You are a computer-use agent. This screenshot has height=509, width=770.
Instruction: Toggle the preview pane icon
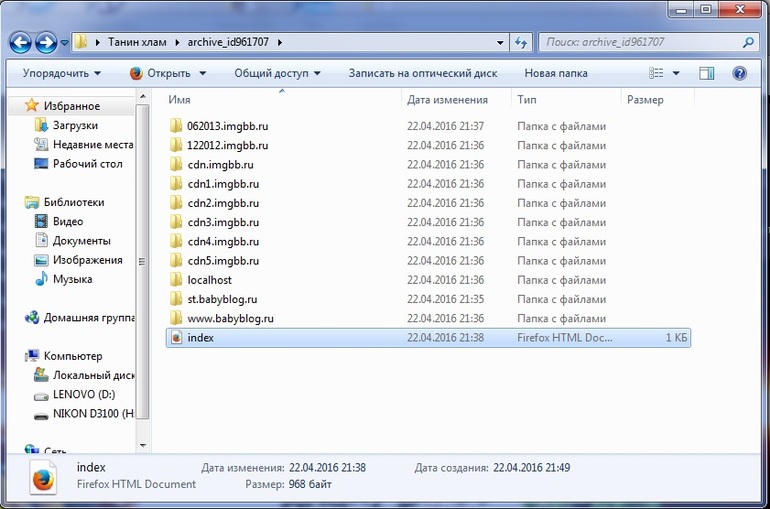(x=707, y=73)
